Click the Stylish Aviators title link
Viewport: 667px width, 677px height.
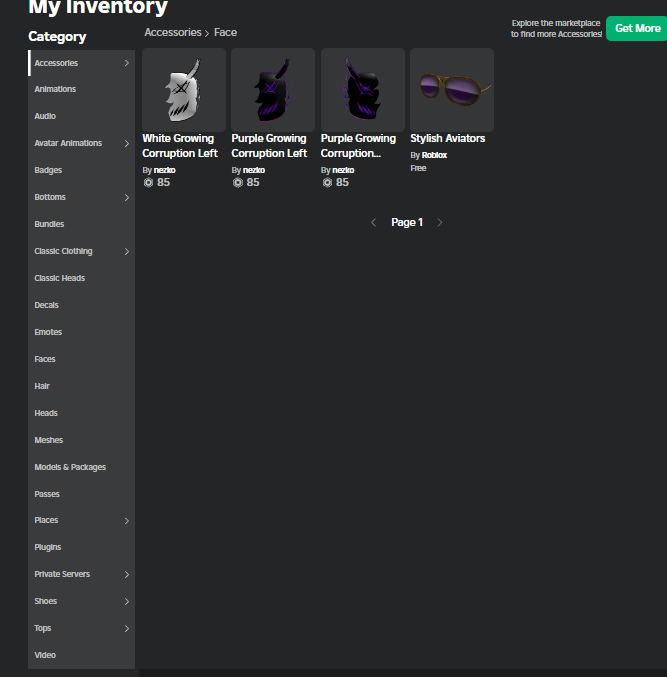click(448, 139)
